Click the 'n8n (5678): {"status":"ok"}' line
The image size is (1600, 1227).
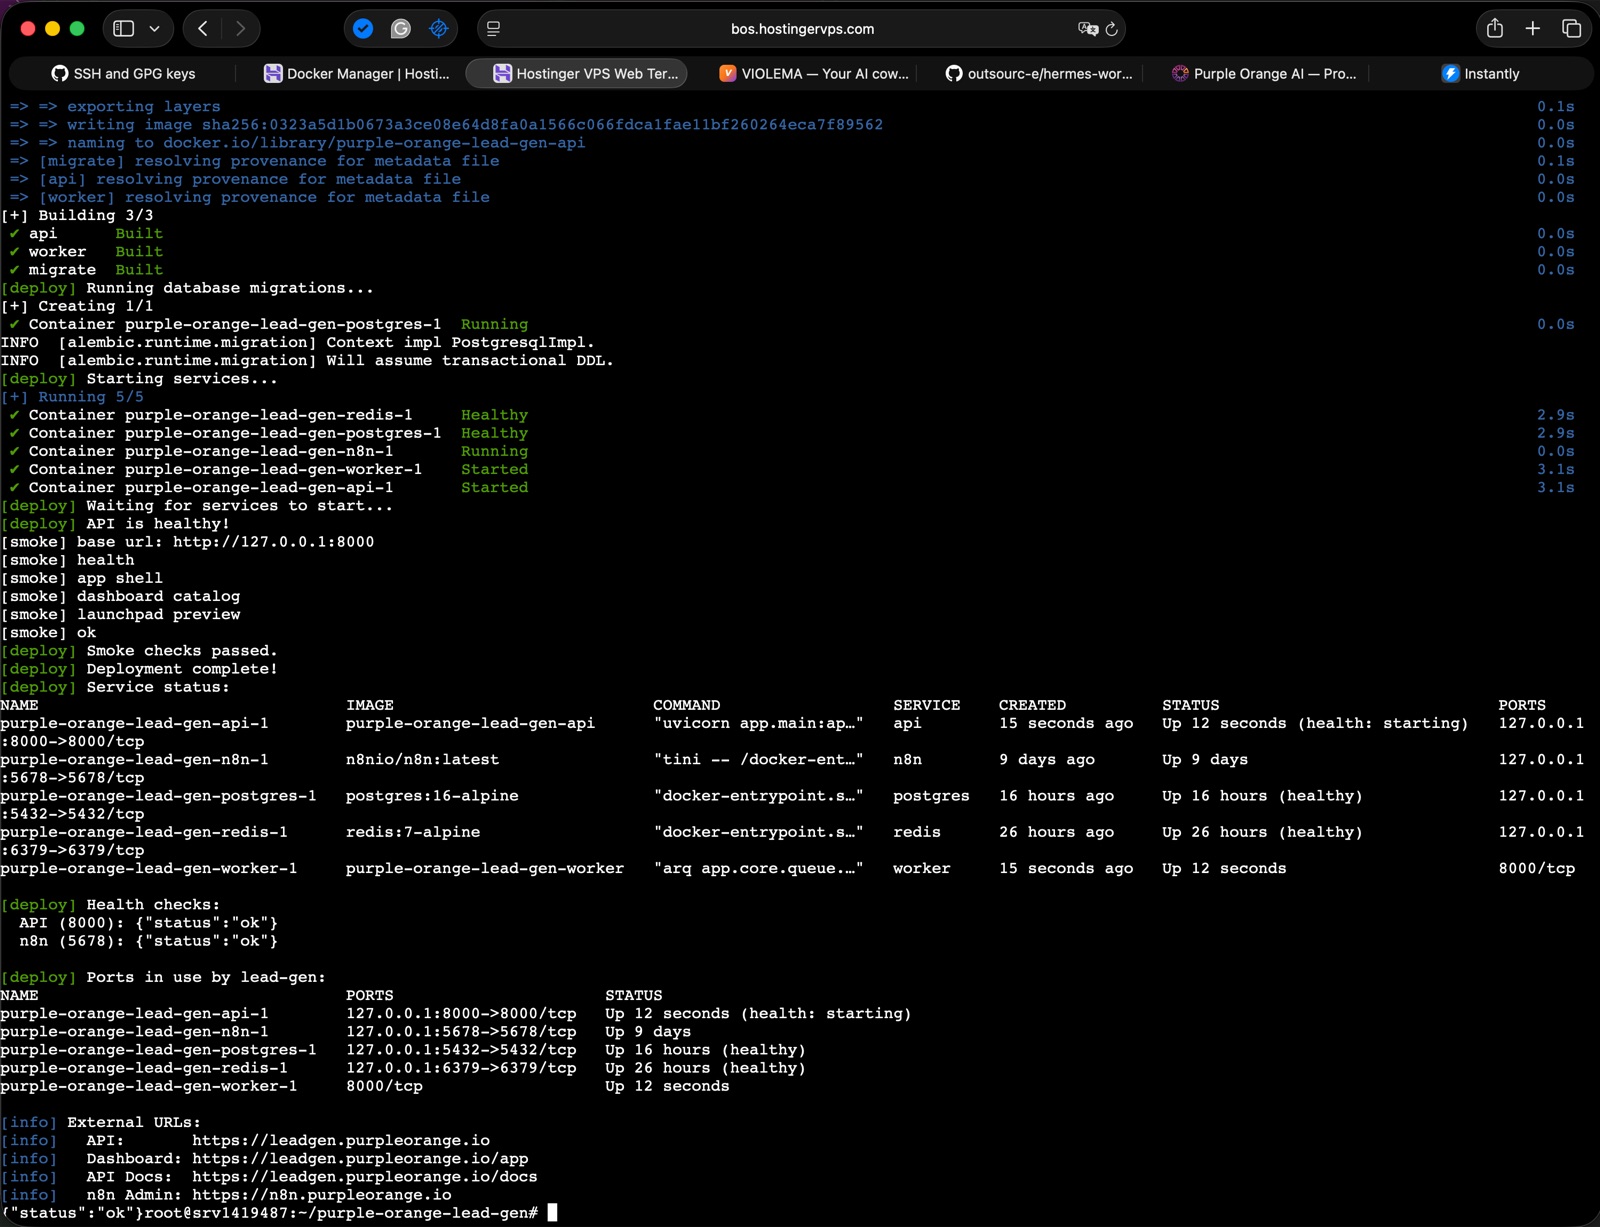click(x=148, y=941)
